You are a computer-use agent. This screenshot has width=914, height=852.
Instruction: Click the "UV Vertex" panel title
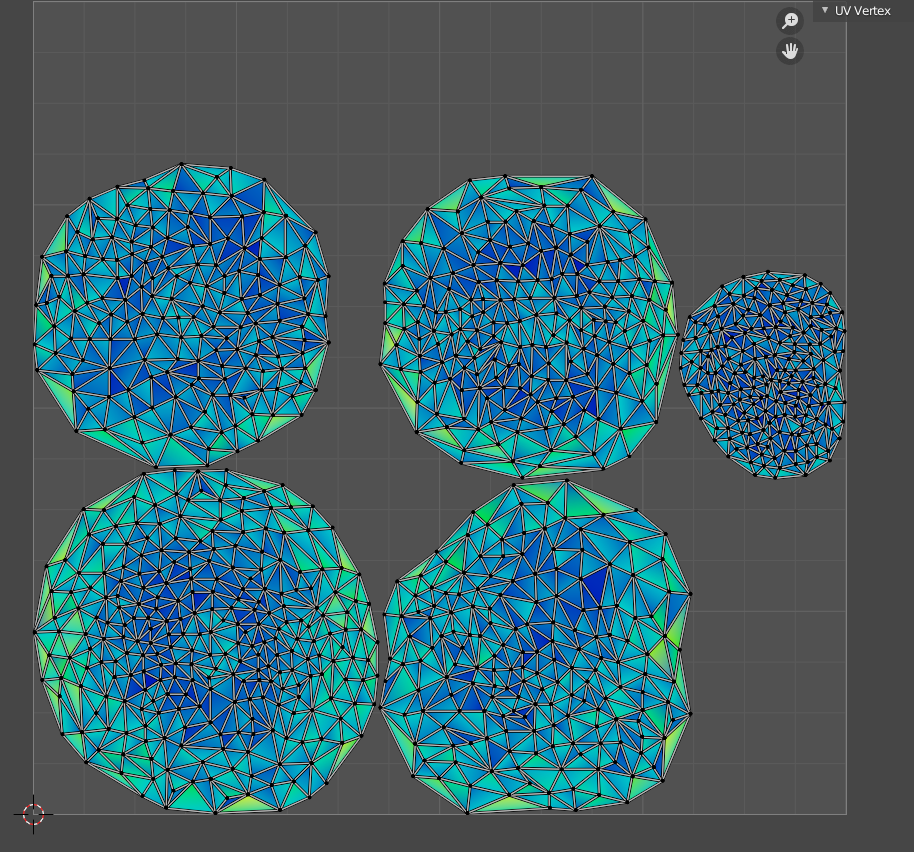tap(862, 10)
